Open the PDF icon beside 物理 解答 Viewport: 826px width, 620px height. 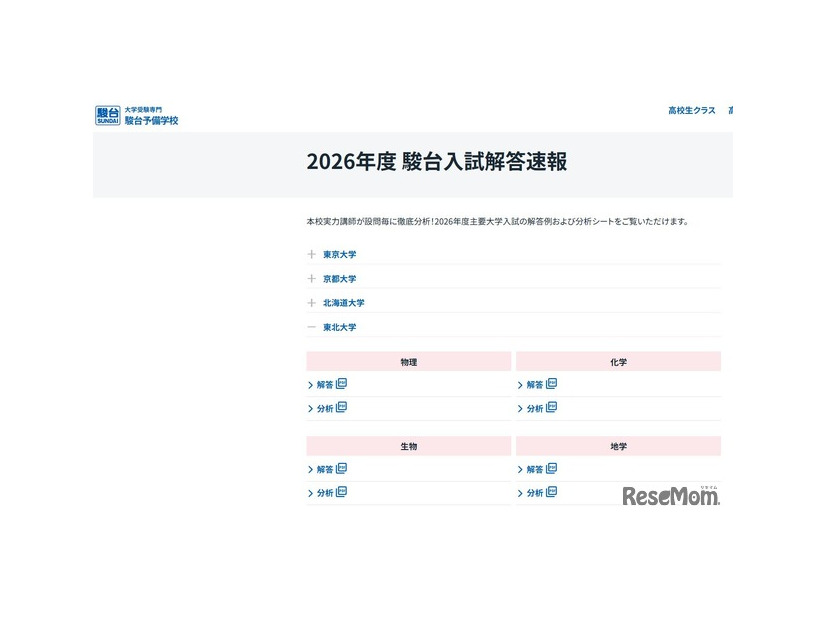pos(341,384)
